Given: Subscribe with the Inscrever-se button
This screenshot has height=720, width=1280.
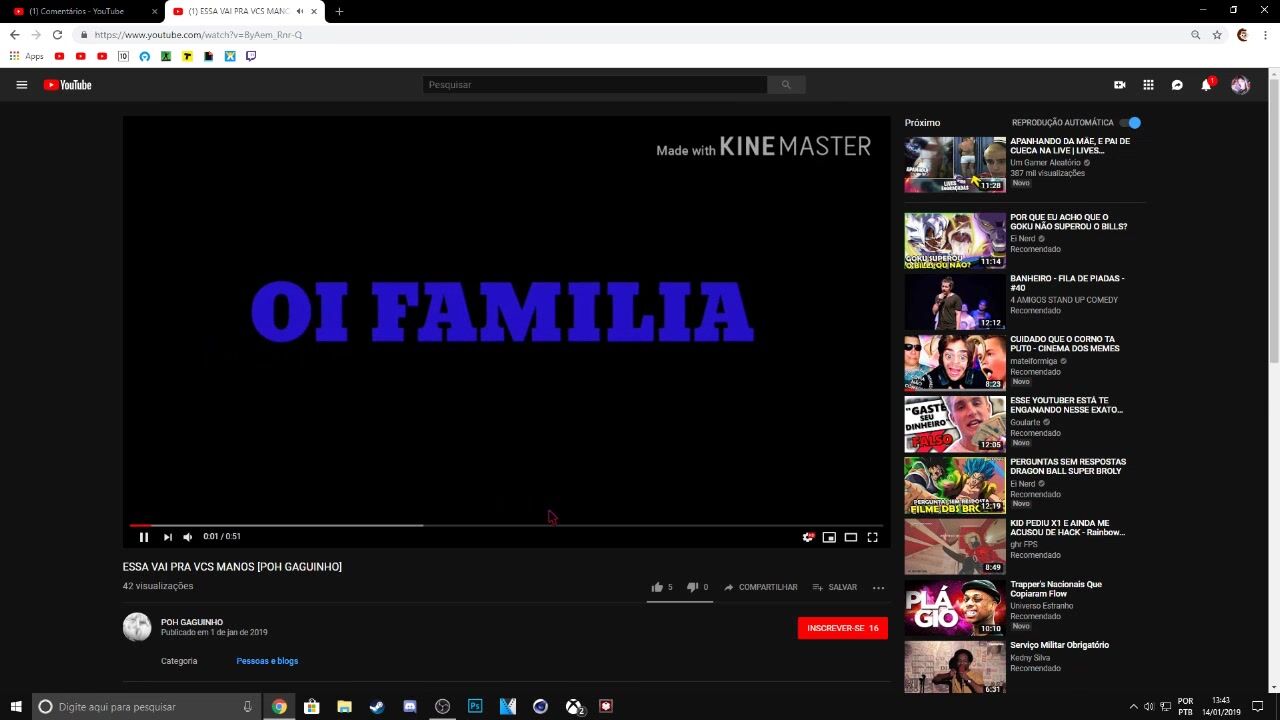Looking at the screenshot, I should (842, 628).
